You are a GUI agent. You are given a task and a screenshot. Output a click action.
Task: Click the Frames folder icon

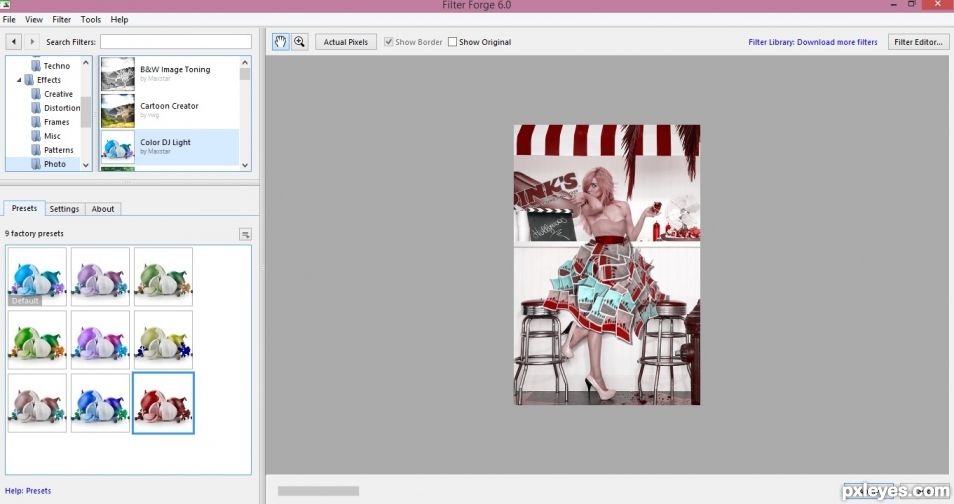(36, 122)
